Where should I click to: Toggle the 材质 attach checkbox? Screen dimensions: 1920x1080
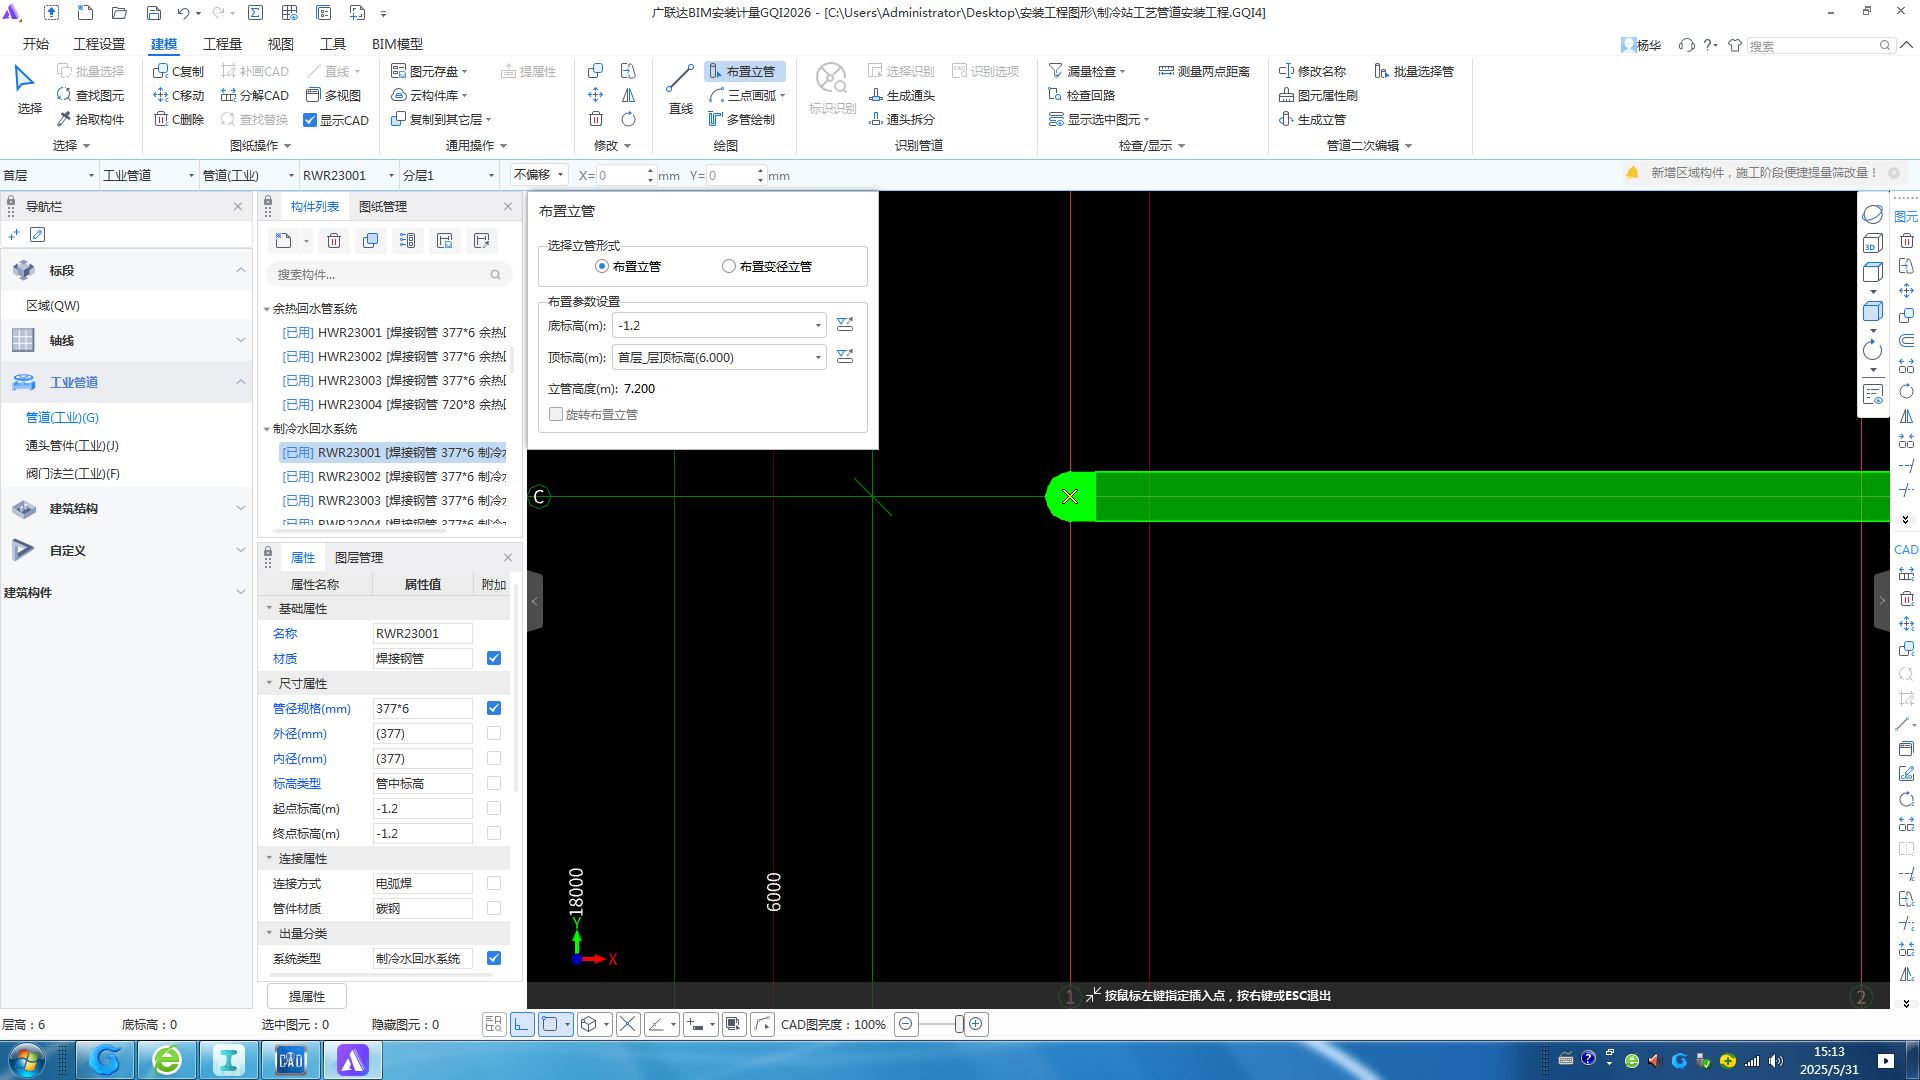(x=494, y=658)
